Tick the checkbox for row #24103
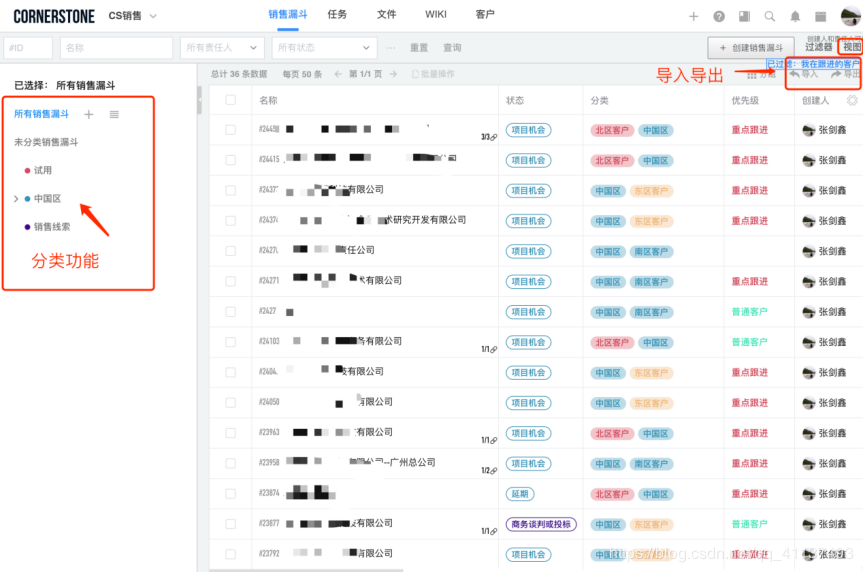The width and height of the screenshot is (863, 572). pyautogui.click(x=230, y=342)
